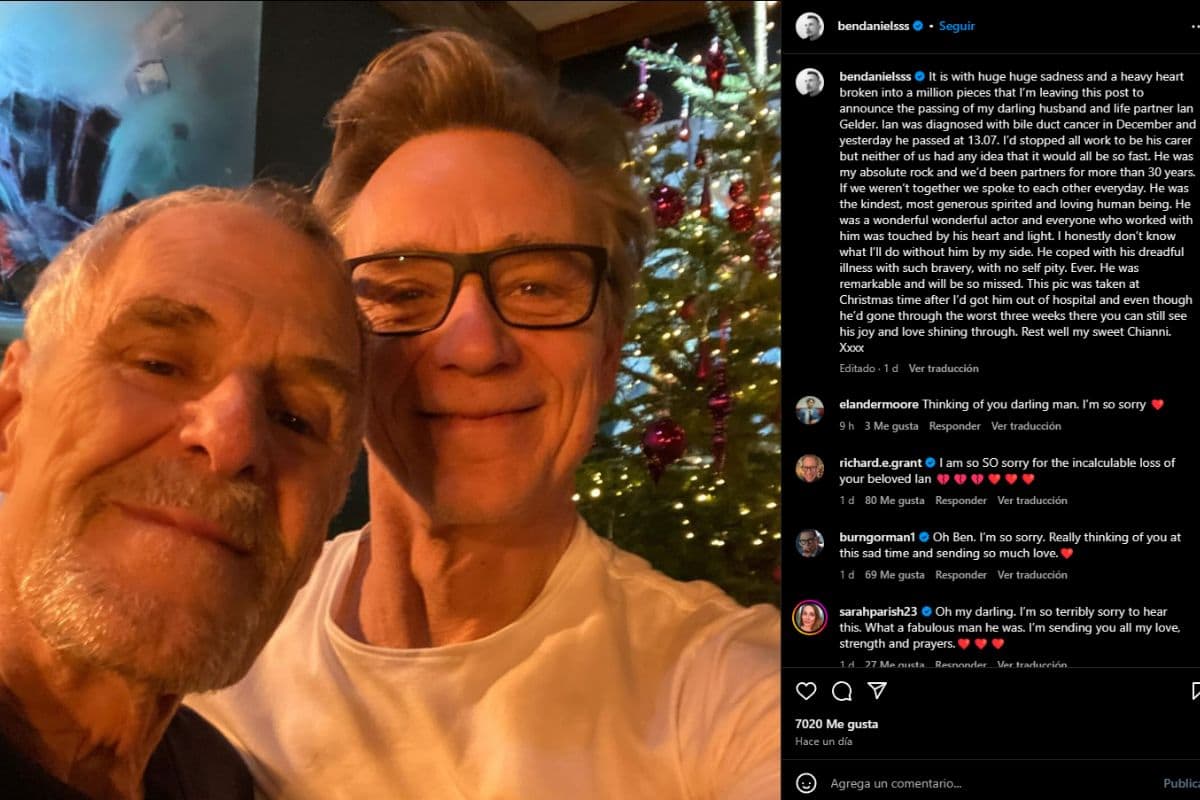Save the post with the bookmark icon

coord(1196,691)
